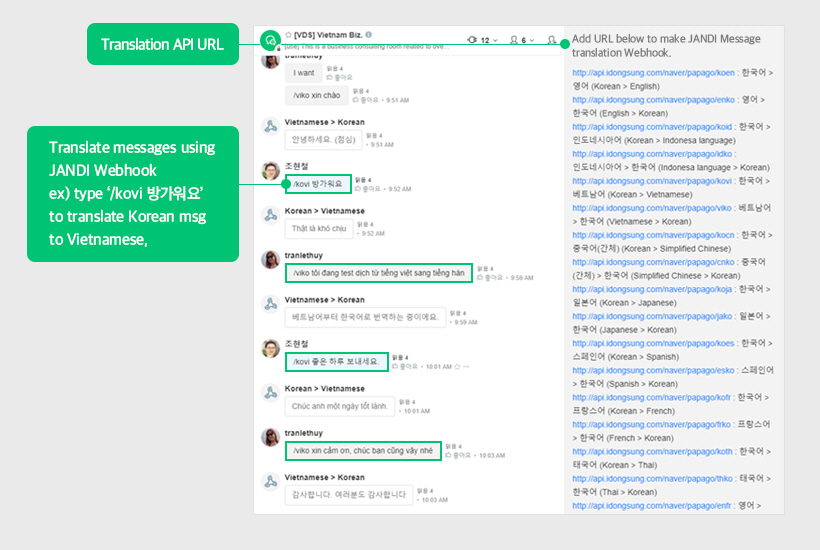Expand the chevron next to the 12 count
The image size is (820, 550).
[x=495, y=40]
